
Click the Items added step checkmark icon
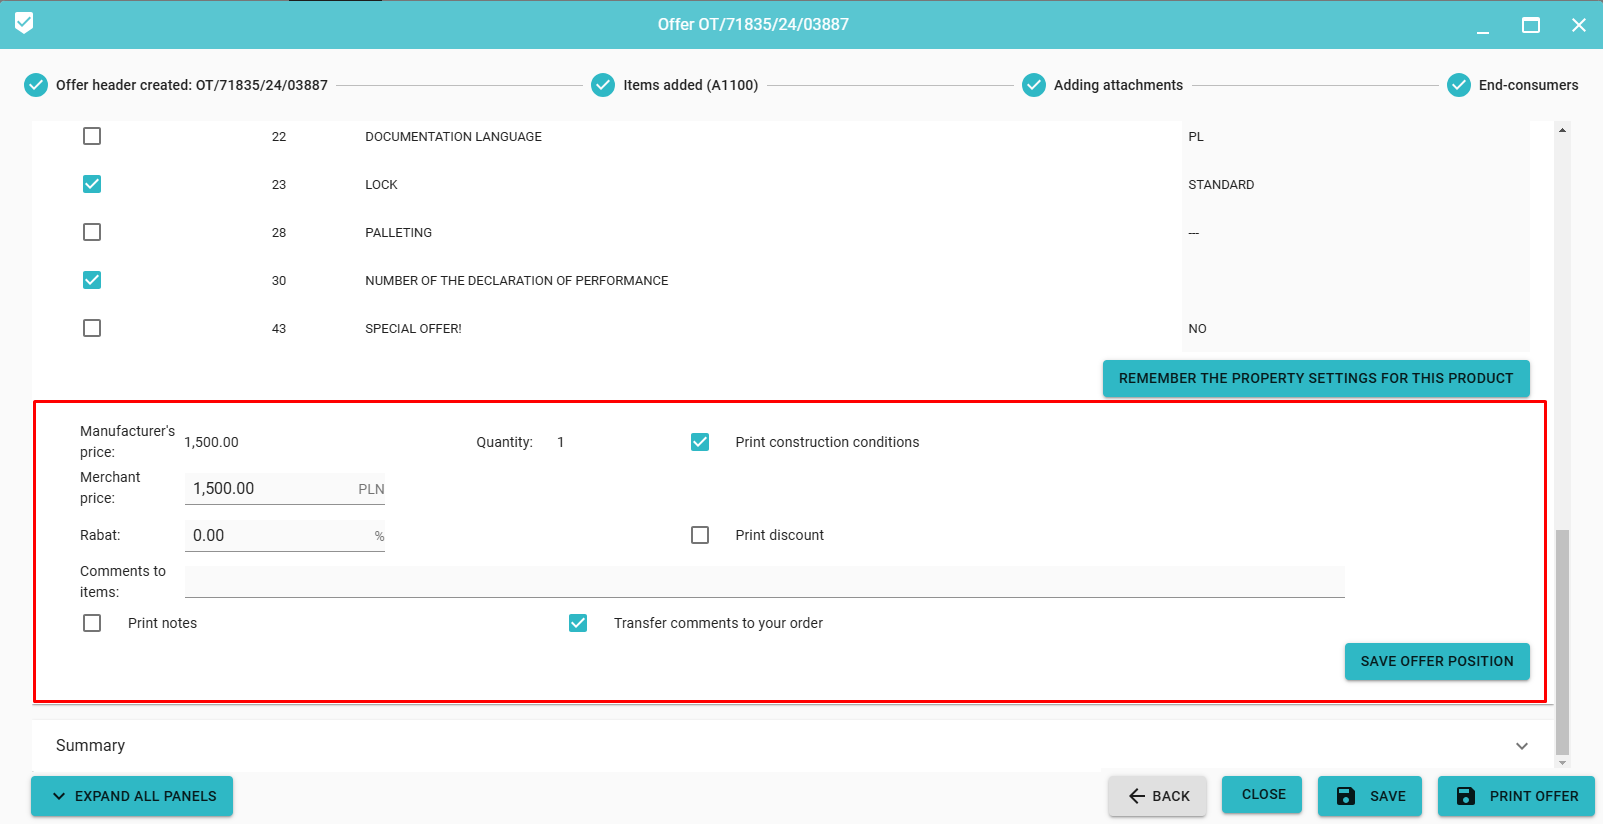(603, 85)
